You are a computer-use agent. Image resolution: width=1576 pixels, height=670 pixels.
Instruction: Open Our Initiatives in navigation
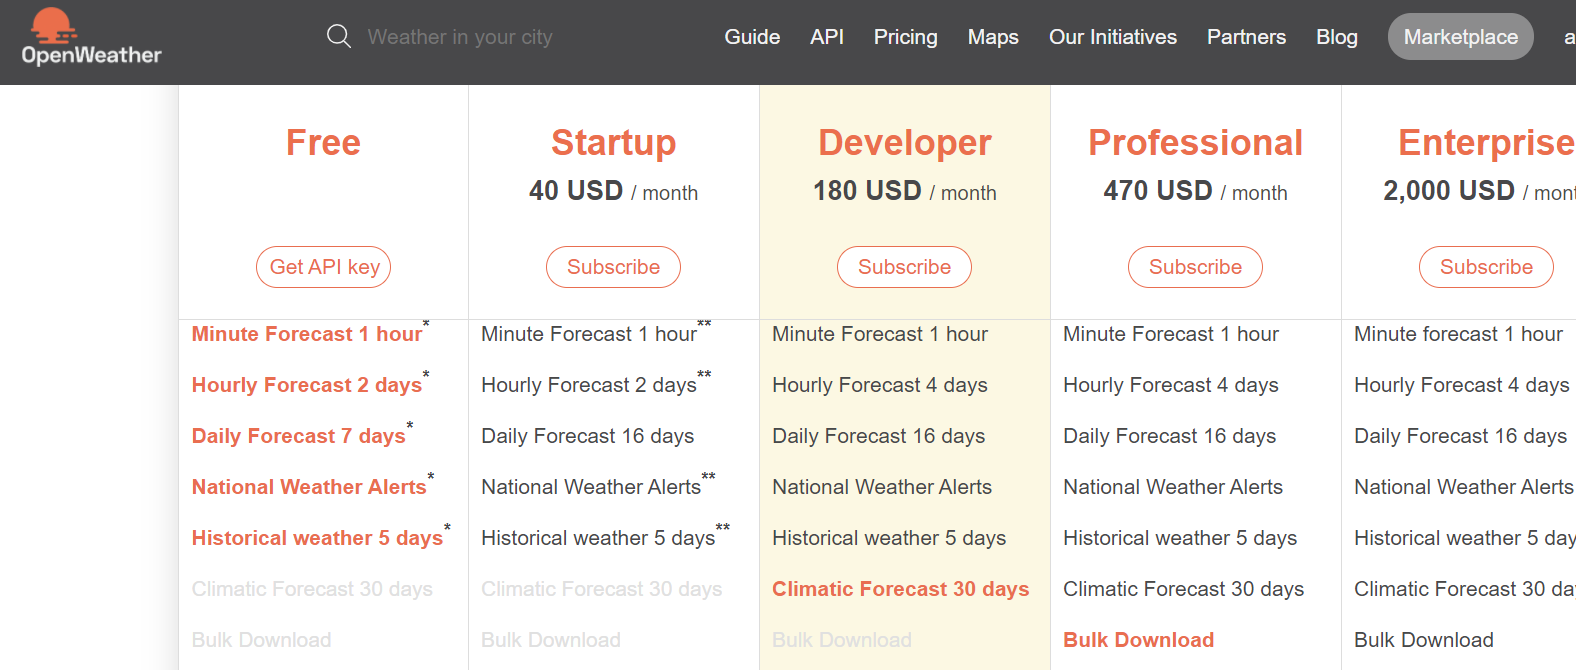coord(1112,37)
